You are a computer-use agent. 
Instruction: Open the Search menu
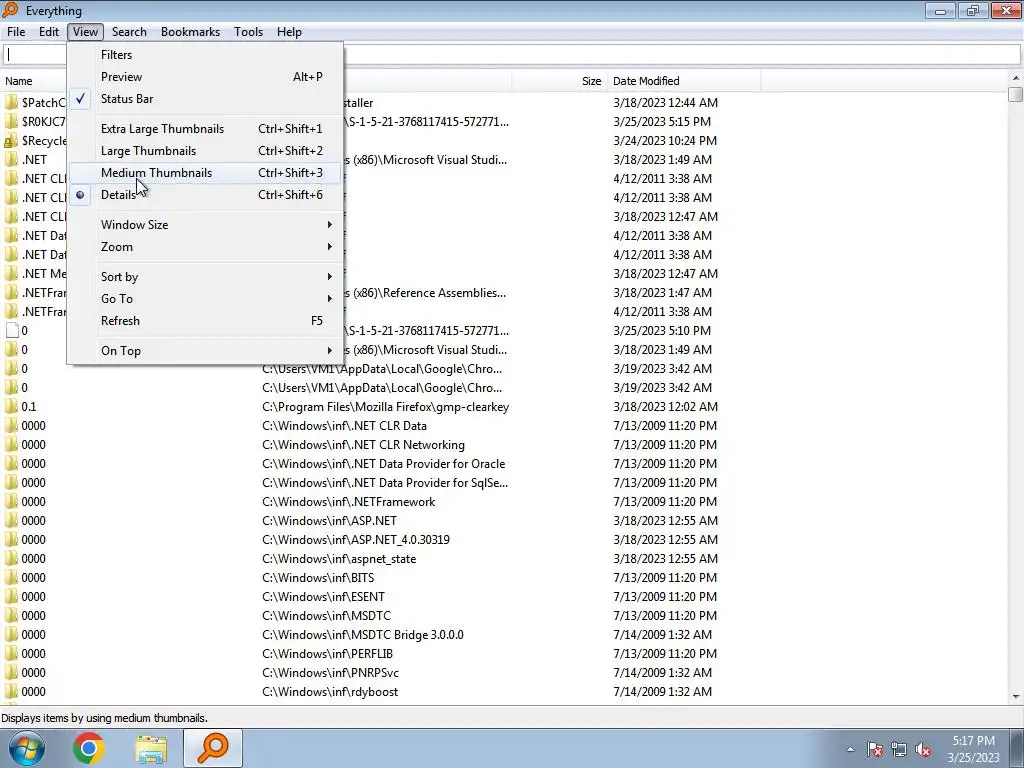click(x=129, y=32)
